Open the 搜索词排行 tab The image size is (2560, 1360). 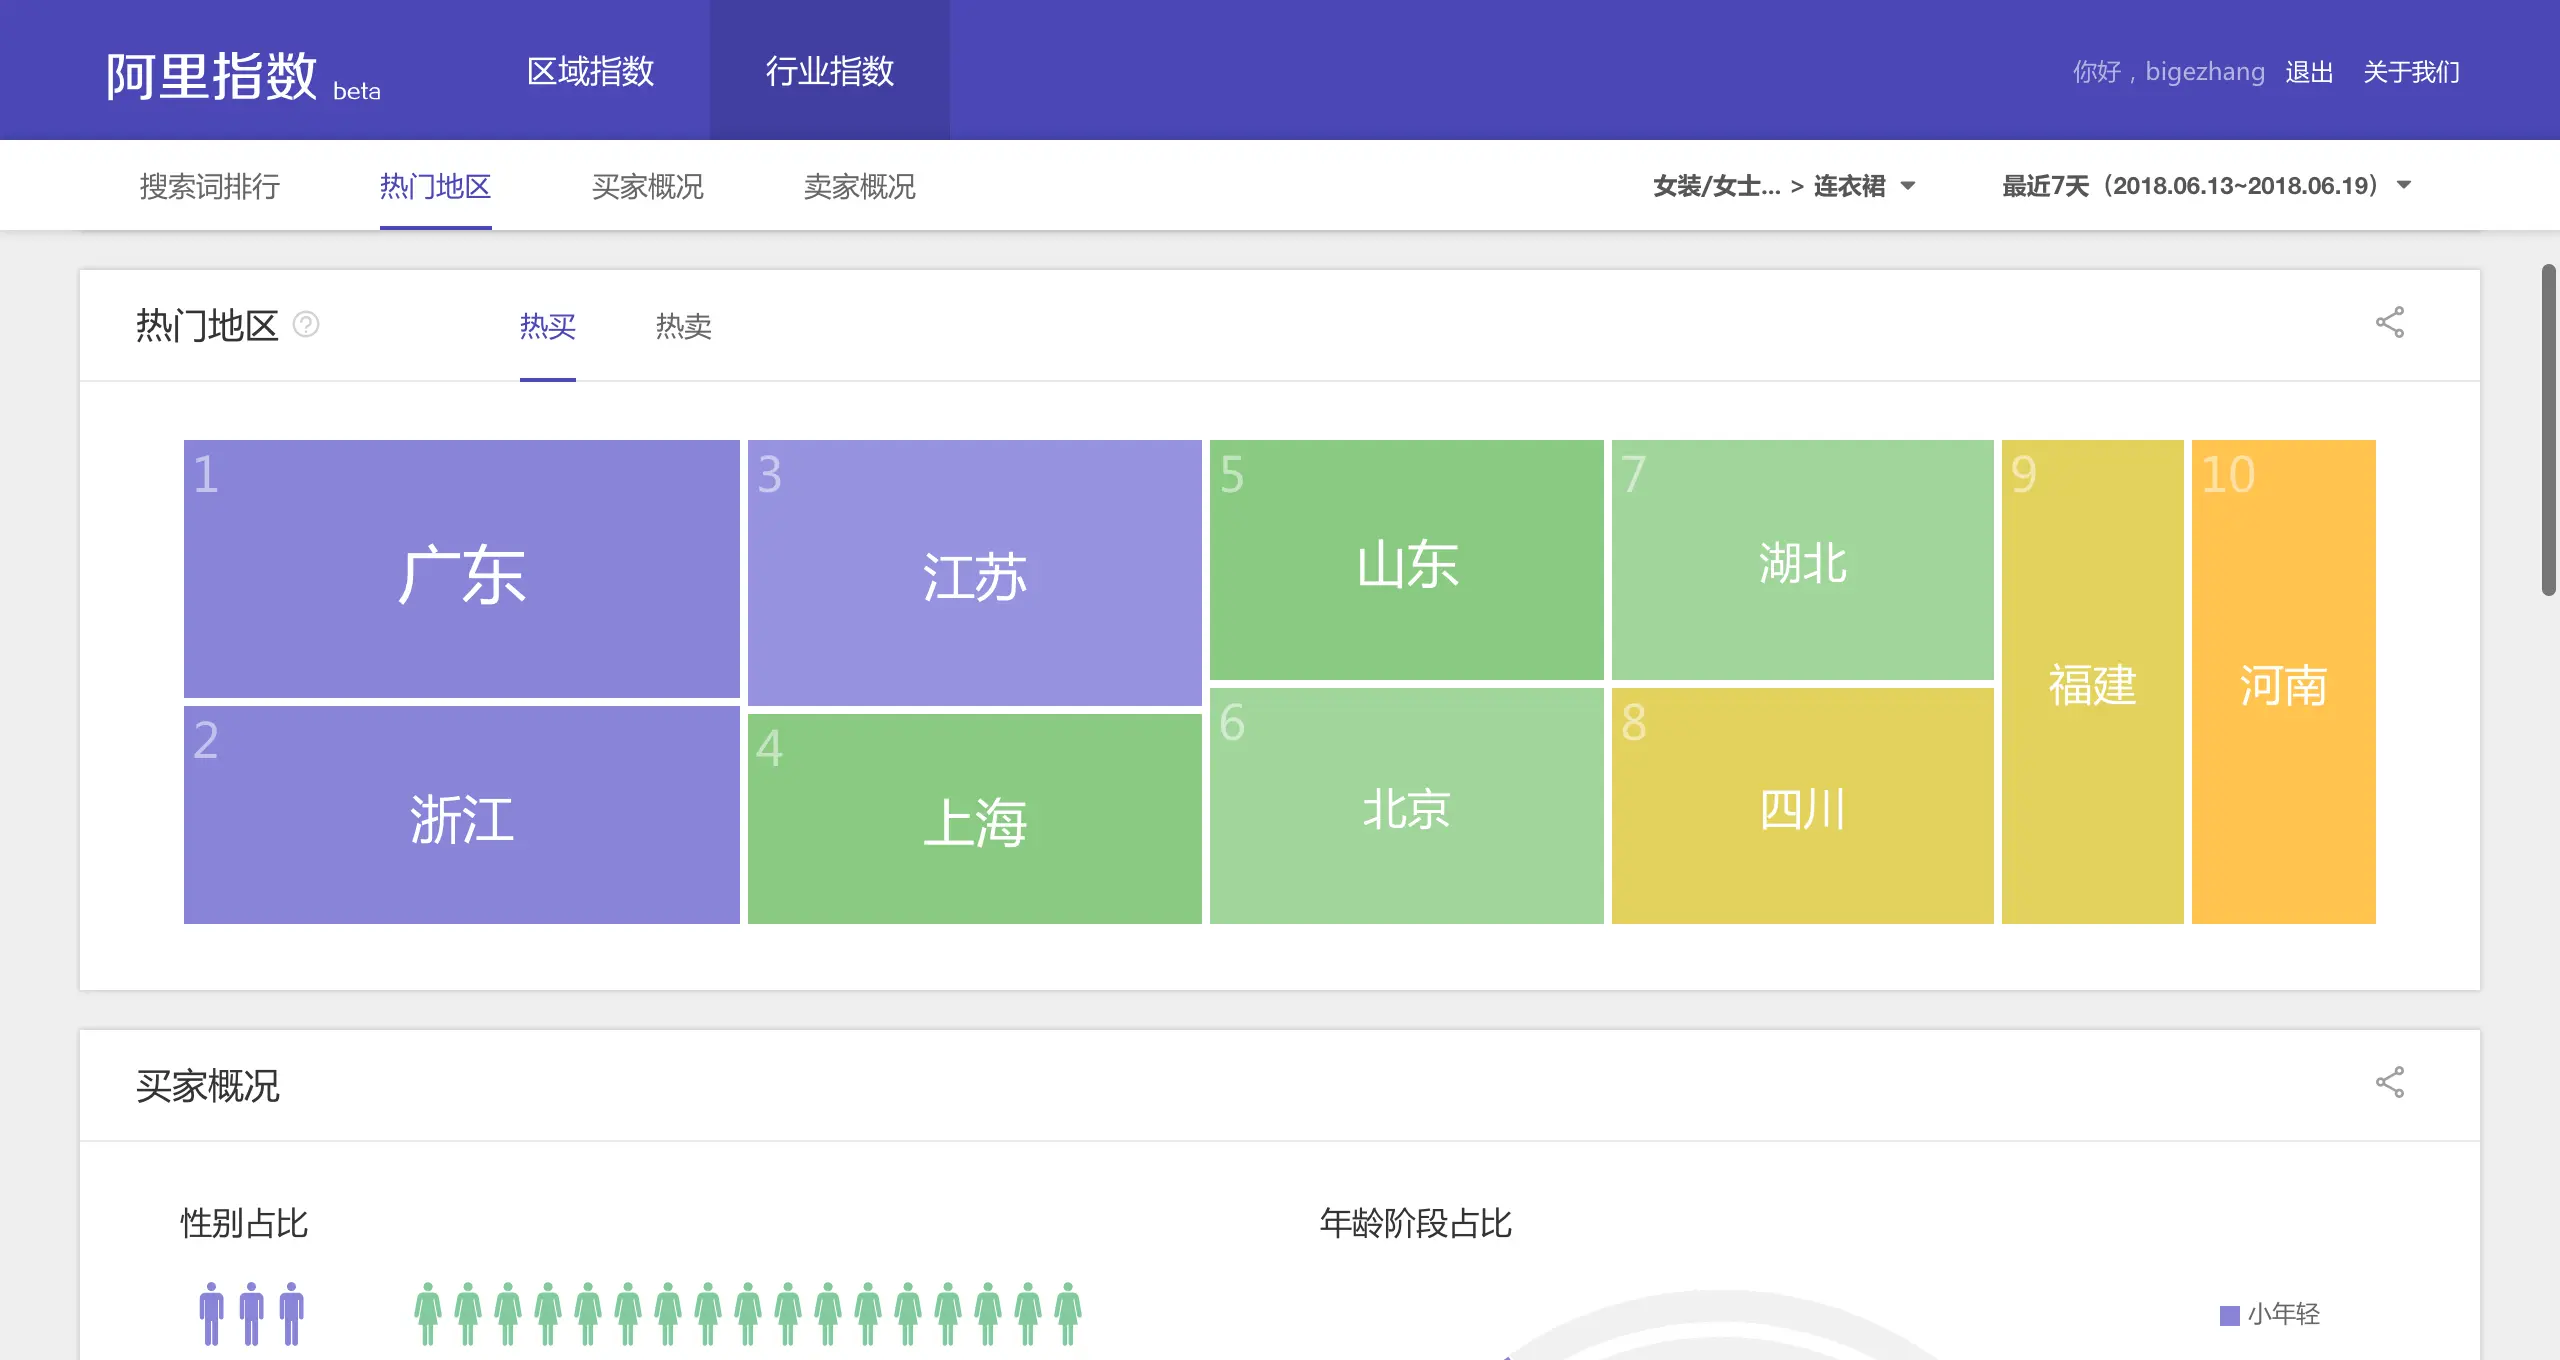(210, 187)
